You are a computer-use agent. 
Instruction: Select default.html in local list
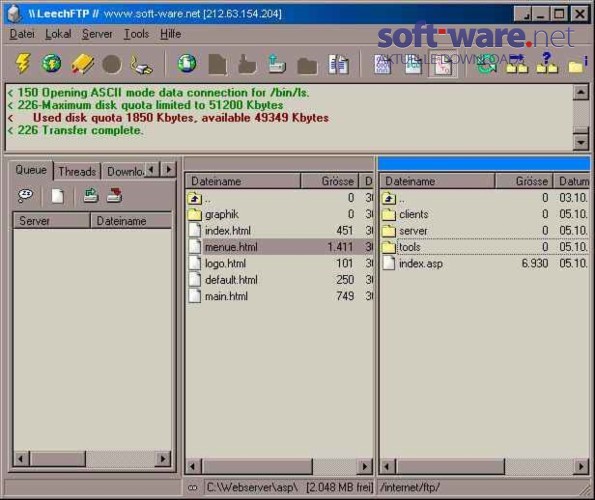pos(231,280)
